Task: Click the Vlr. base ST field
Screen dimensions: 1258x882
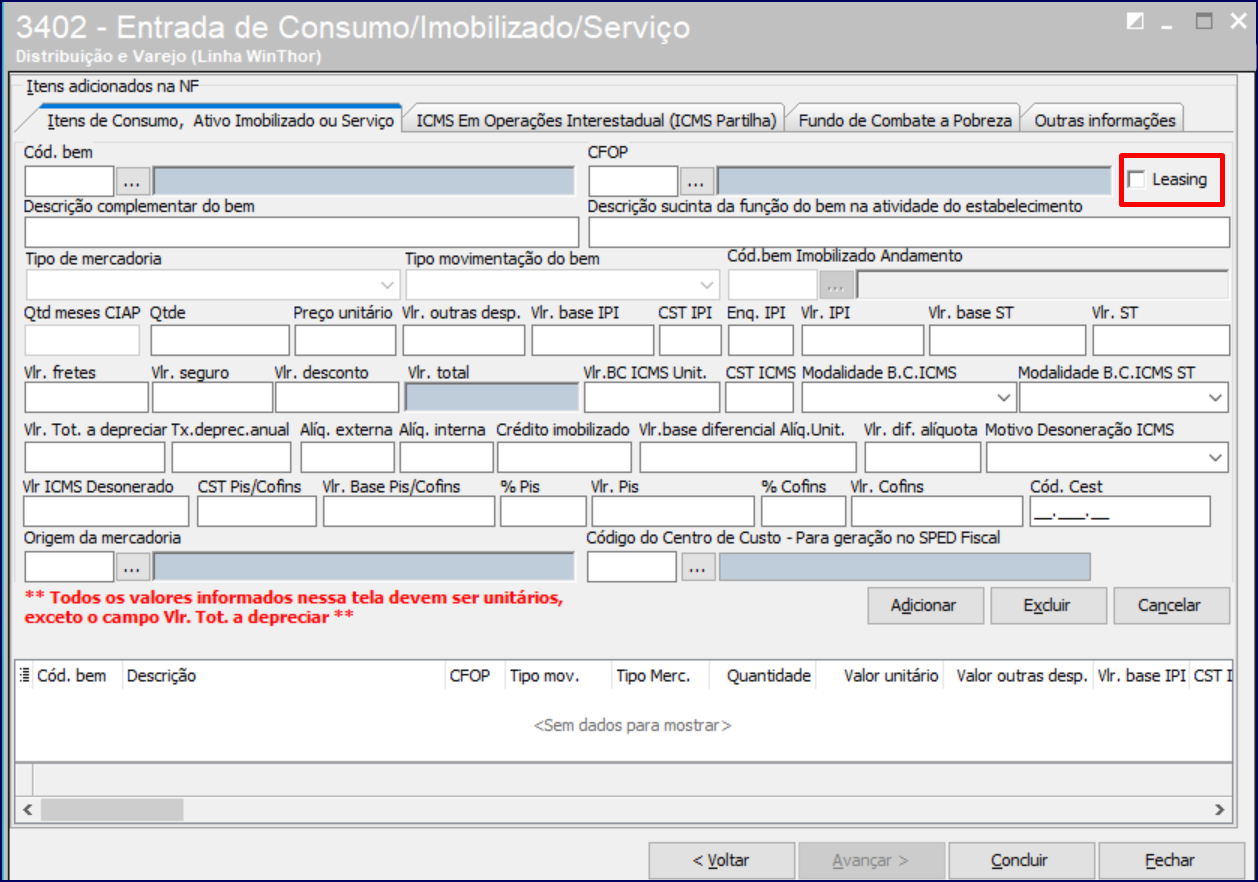Action: point(1007,340)
